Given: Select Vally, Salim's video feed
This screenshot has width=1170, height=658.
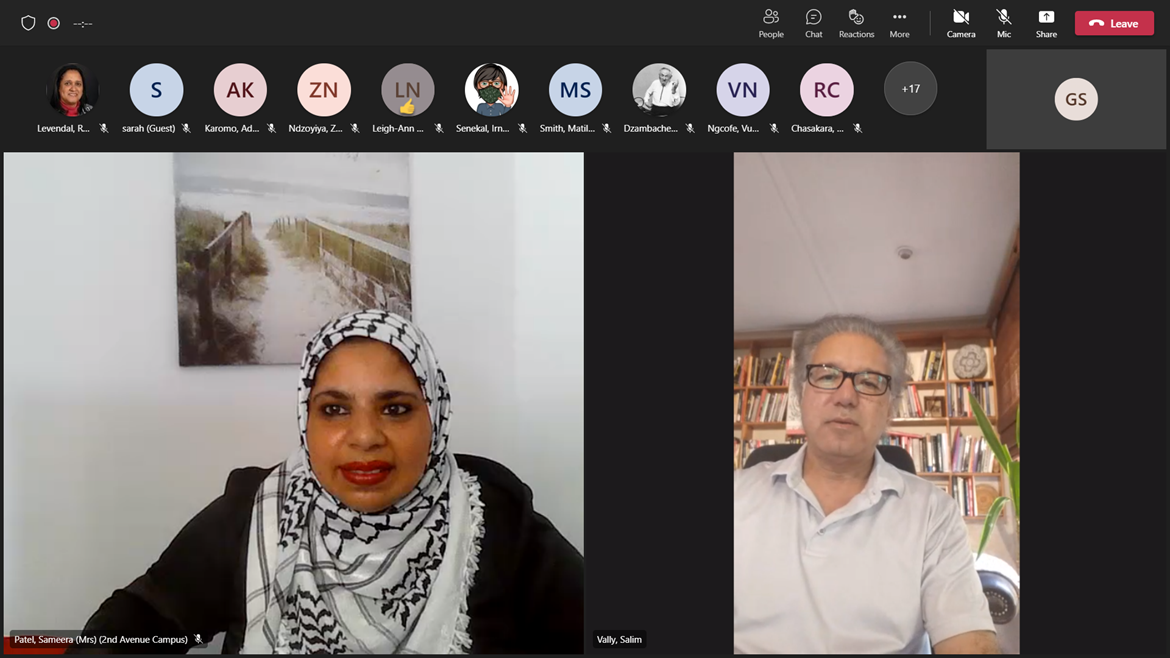Looking at the screenshot, I should 876,403.
